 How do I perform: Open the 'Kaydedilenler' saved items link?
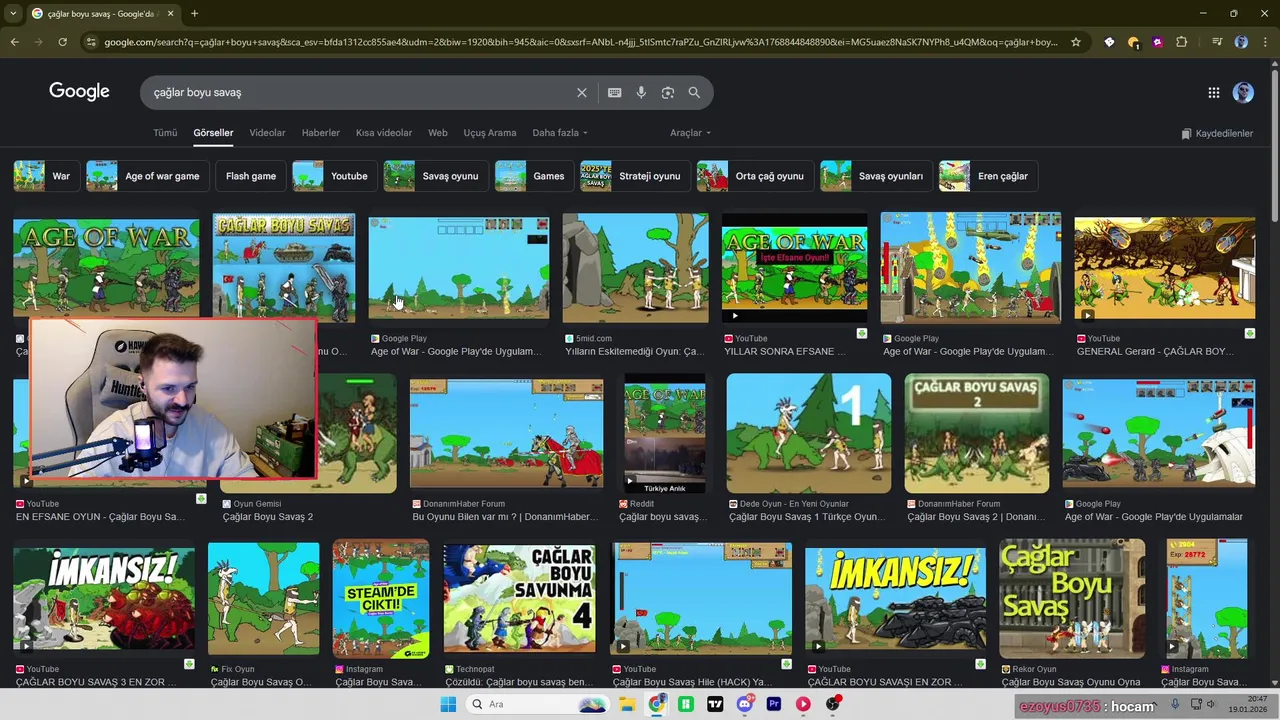1217,133
